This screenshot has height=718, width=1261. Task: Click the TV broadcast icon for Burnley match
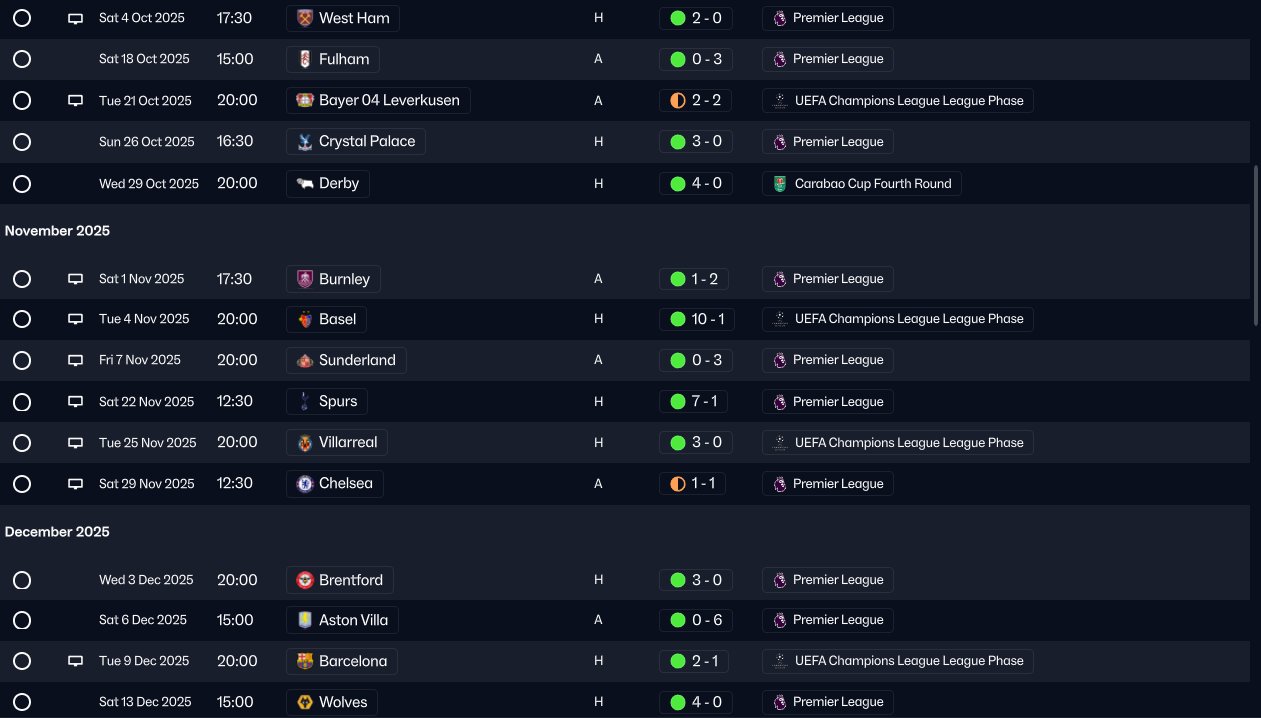click(75, 279)
